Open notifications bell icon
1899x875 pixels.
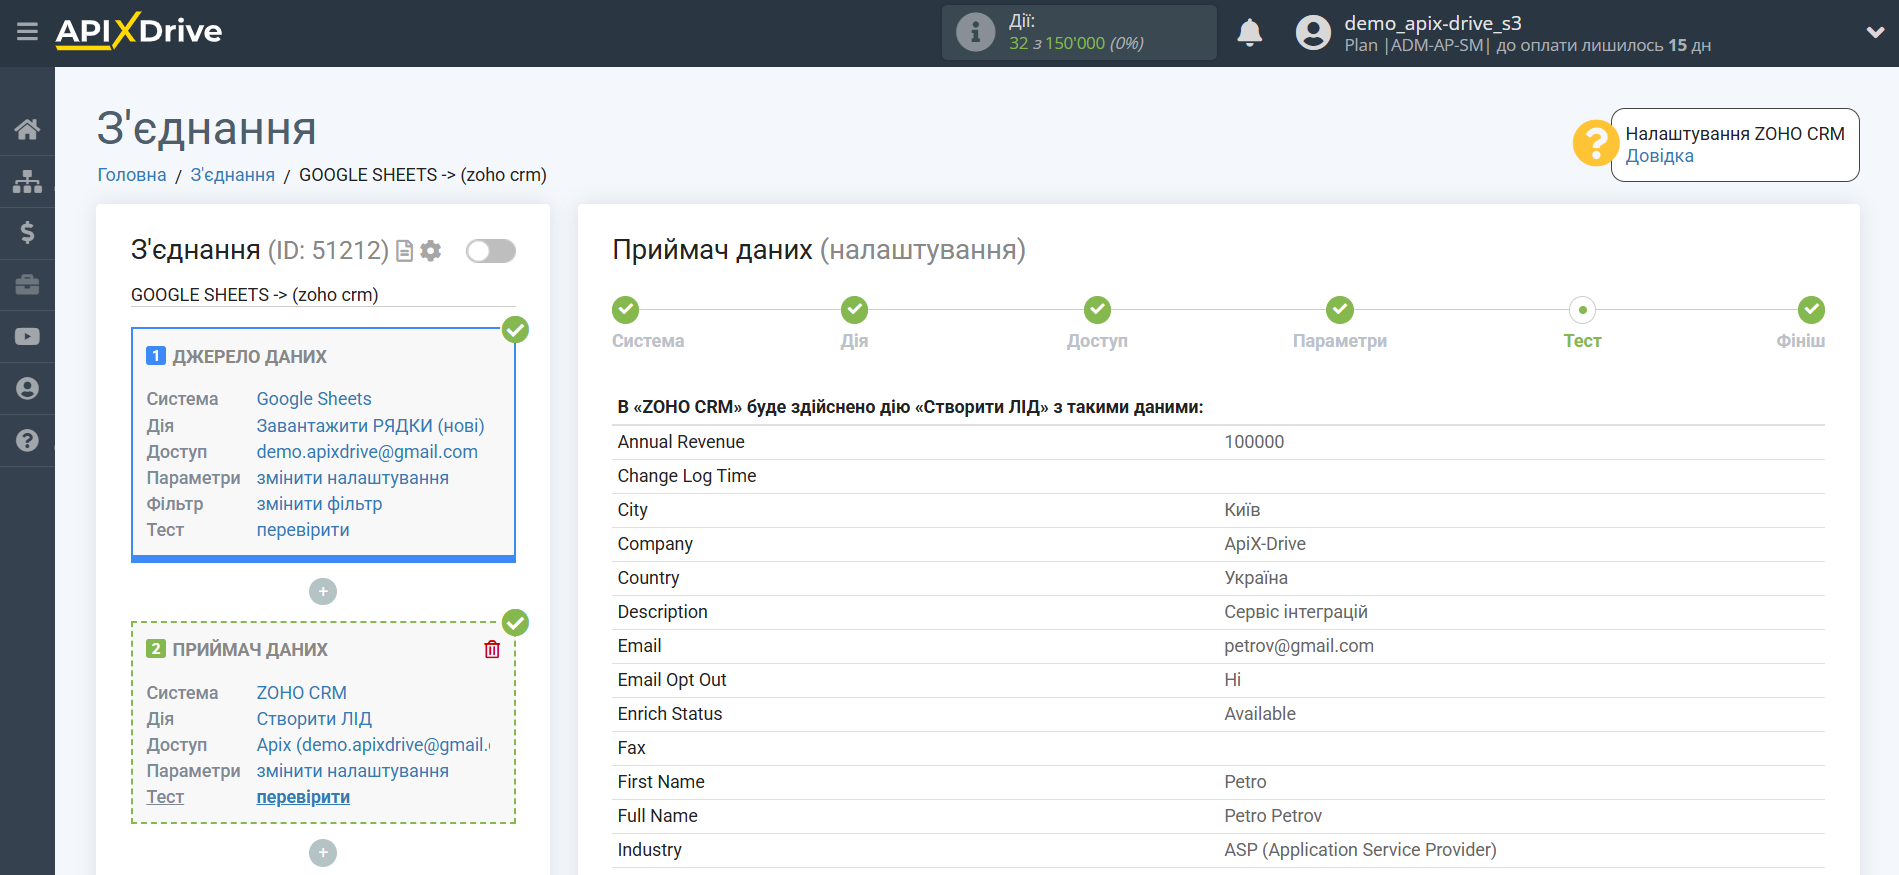pyautogui.click(x=1249, y=33)
